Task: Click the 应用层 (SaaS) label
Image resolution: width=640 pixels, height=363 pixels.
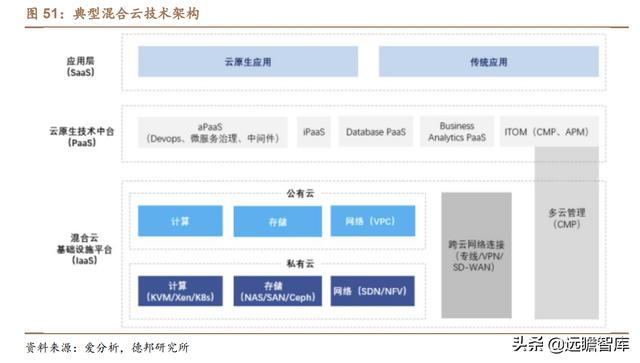Action: point(80,67)
